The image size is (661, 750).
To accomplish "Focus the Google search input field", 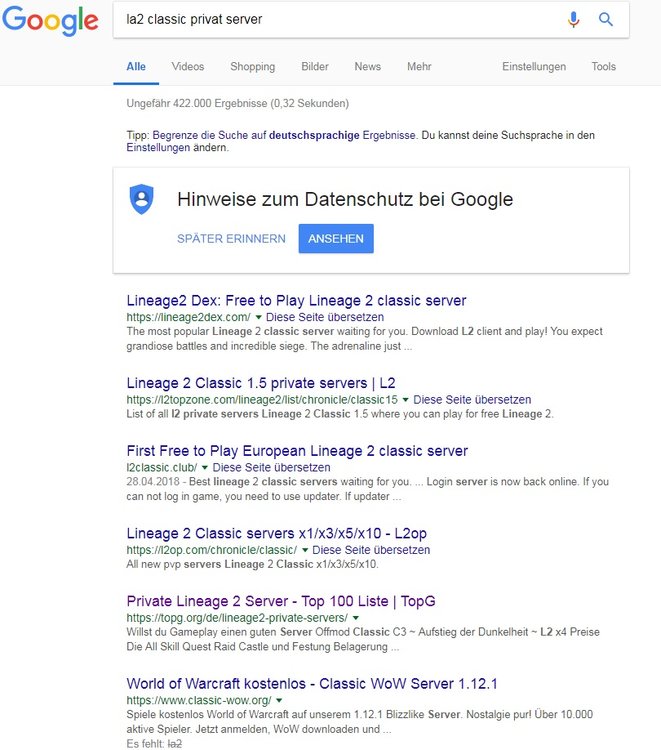I will pyautogui.click(x=340, y=19).
